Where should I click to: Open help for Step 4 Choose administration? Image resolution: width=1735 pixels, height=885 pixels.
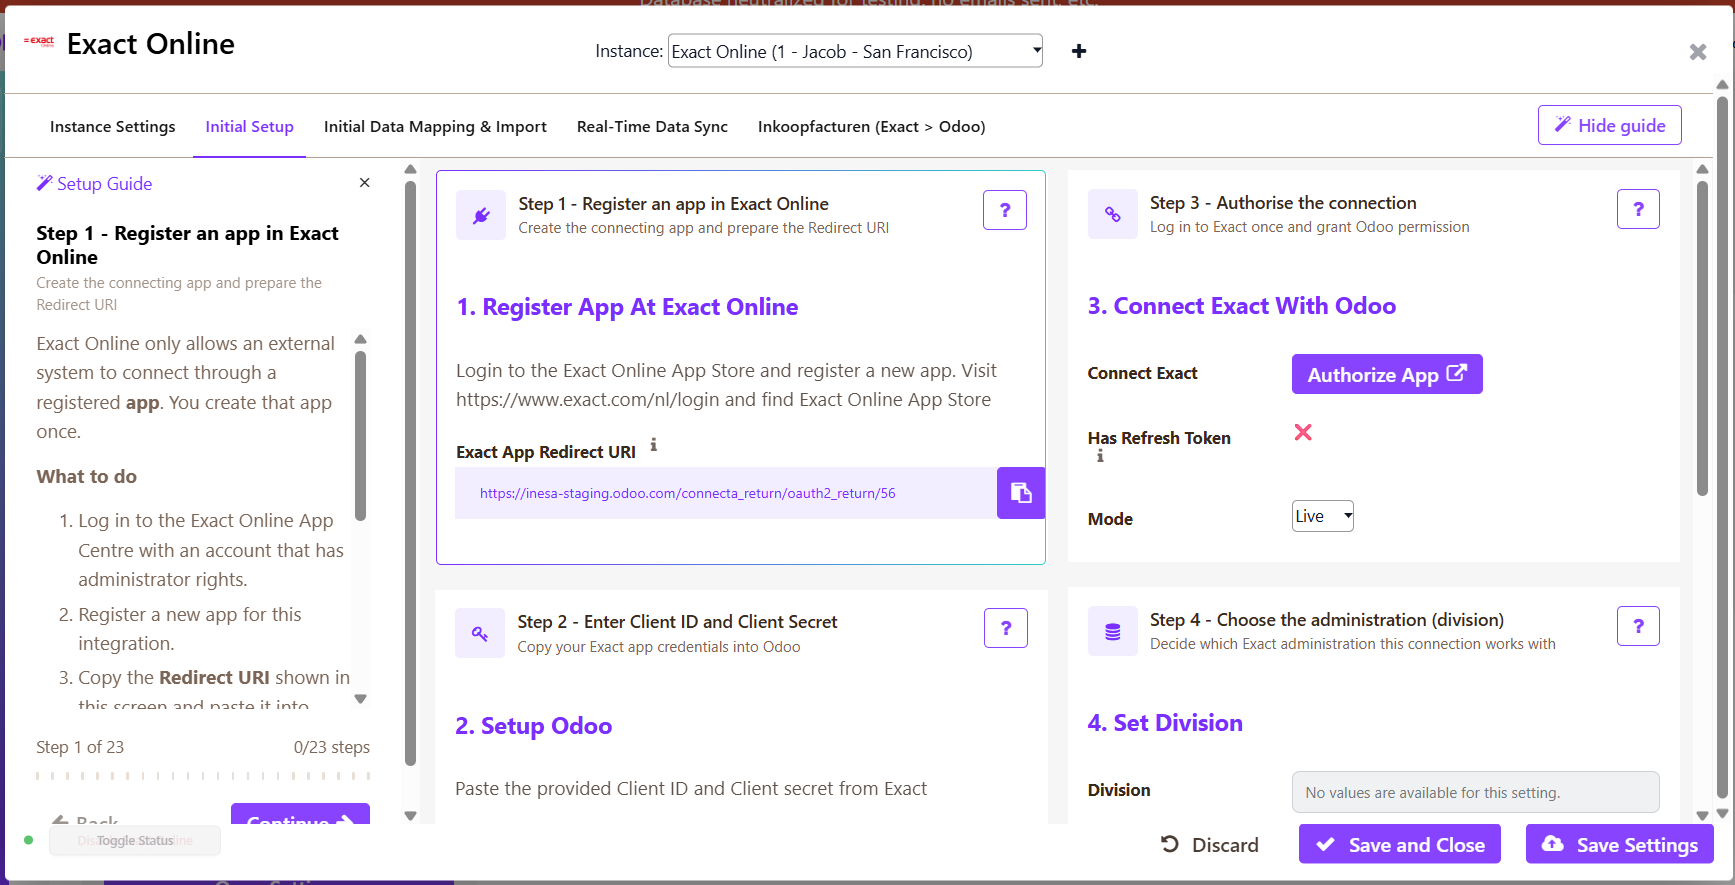(1638, 626)
